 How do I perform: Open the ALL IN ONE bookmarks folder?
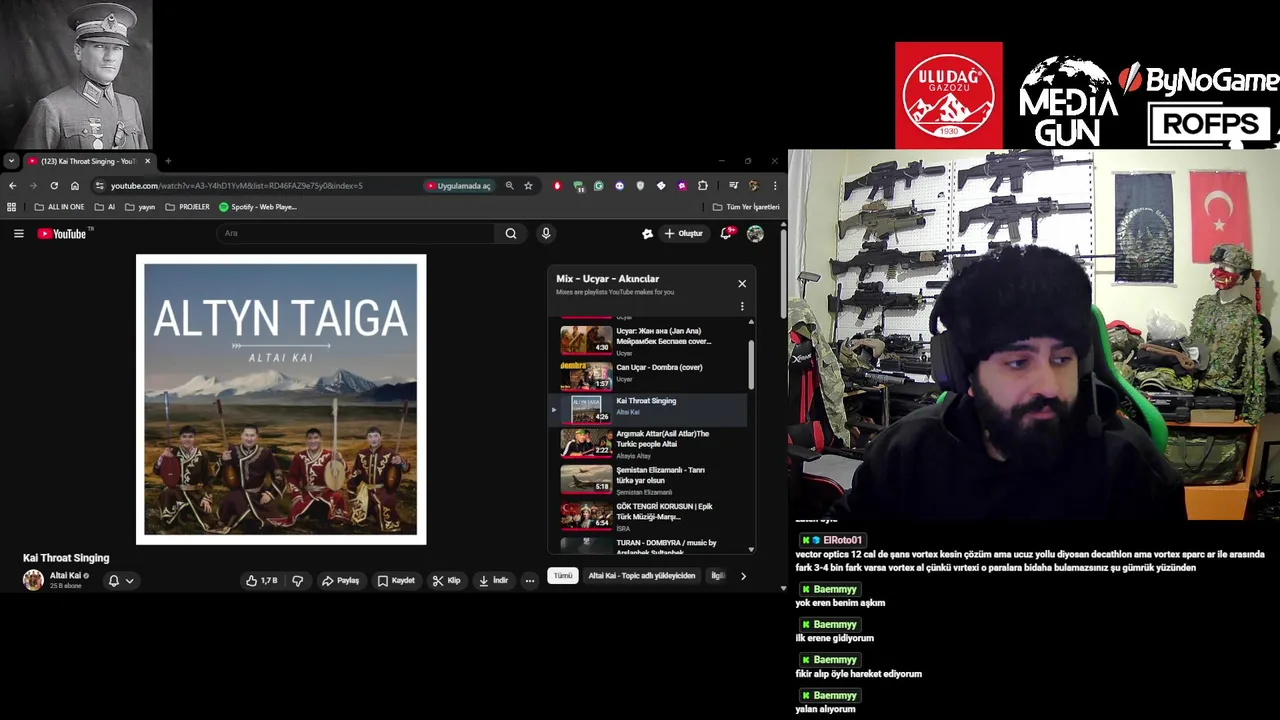pyautogui.click(x=59, y=207)
